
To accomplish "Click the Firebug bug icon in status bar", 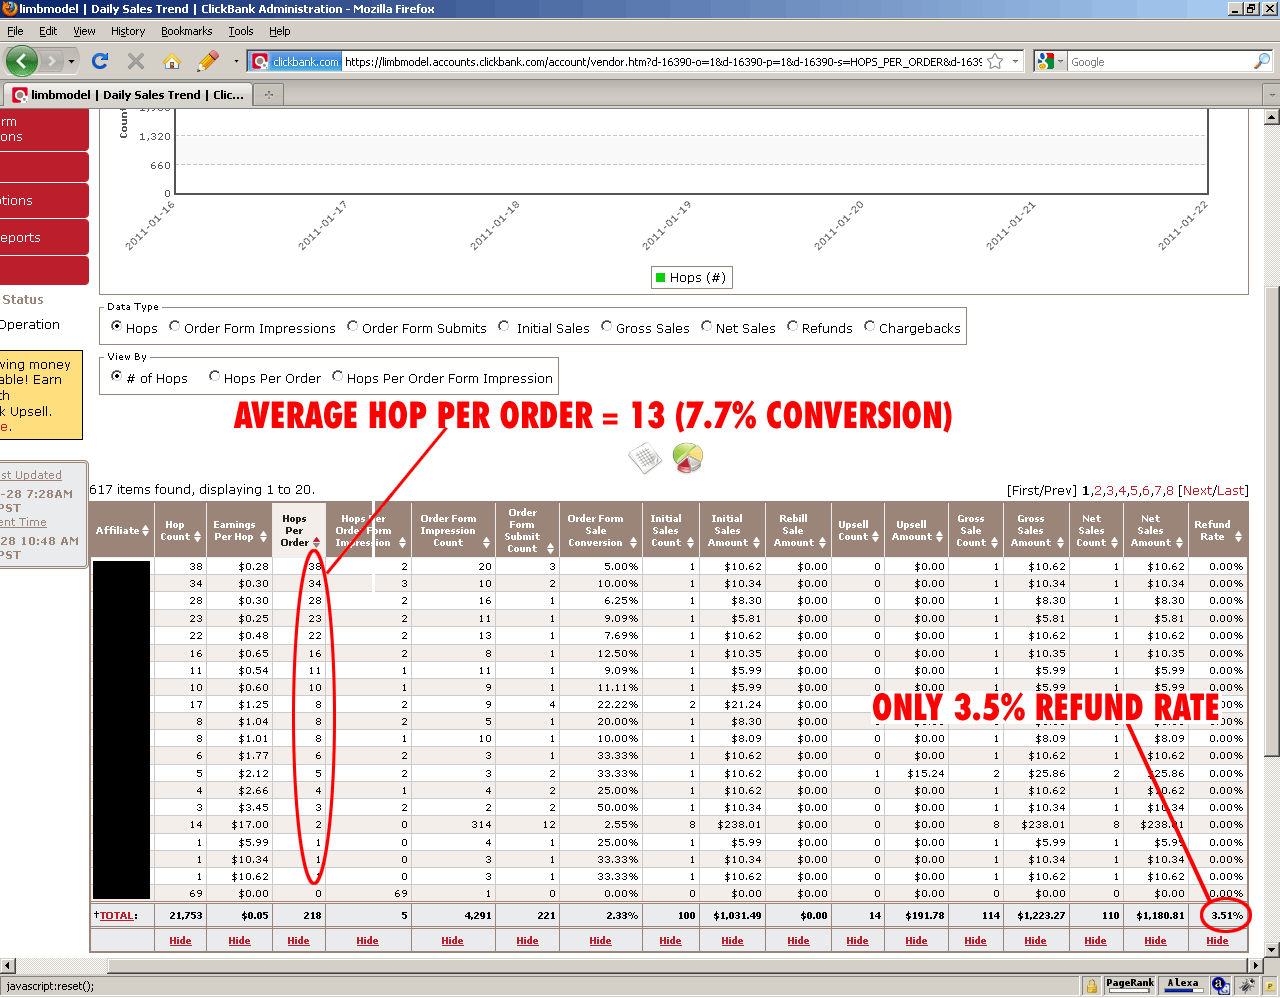I will (x=1246, y=985).
